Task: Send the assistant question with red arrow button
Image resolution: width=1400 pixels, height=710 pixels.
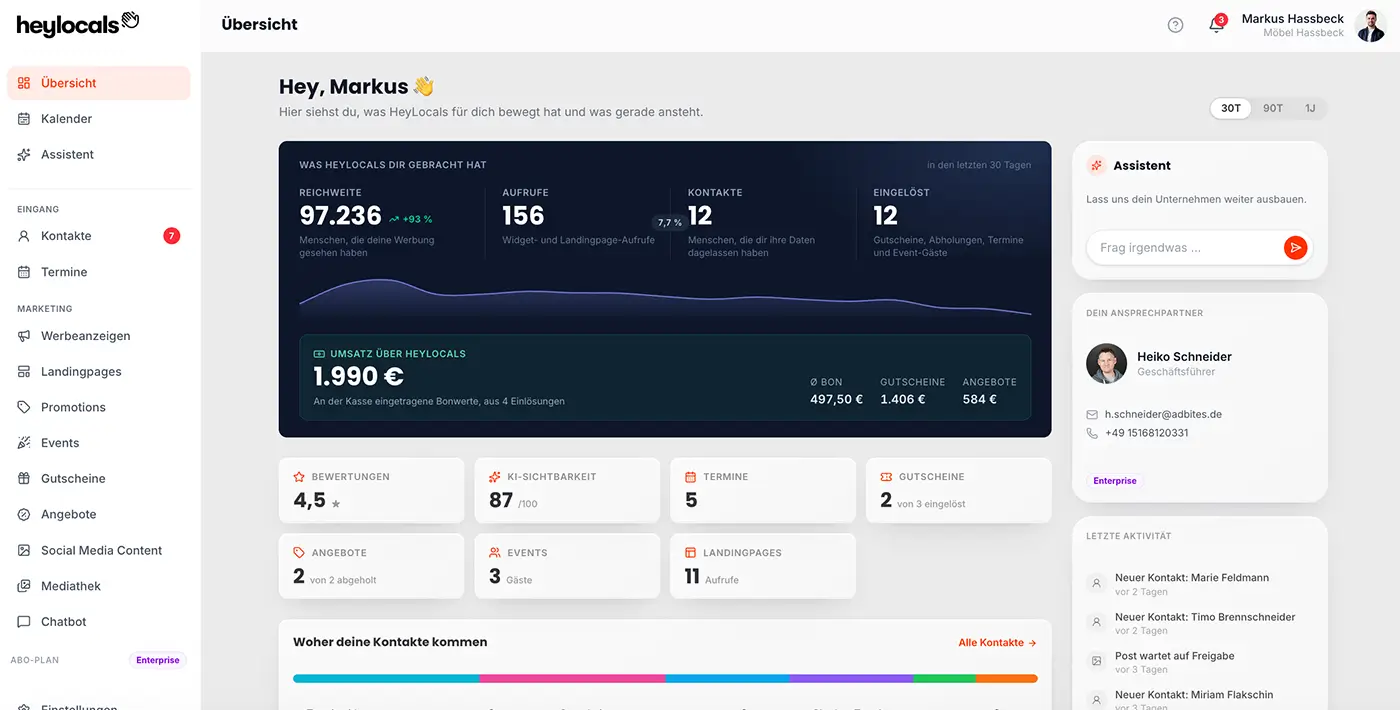Action: click(1295, 248)
